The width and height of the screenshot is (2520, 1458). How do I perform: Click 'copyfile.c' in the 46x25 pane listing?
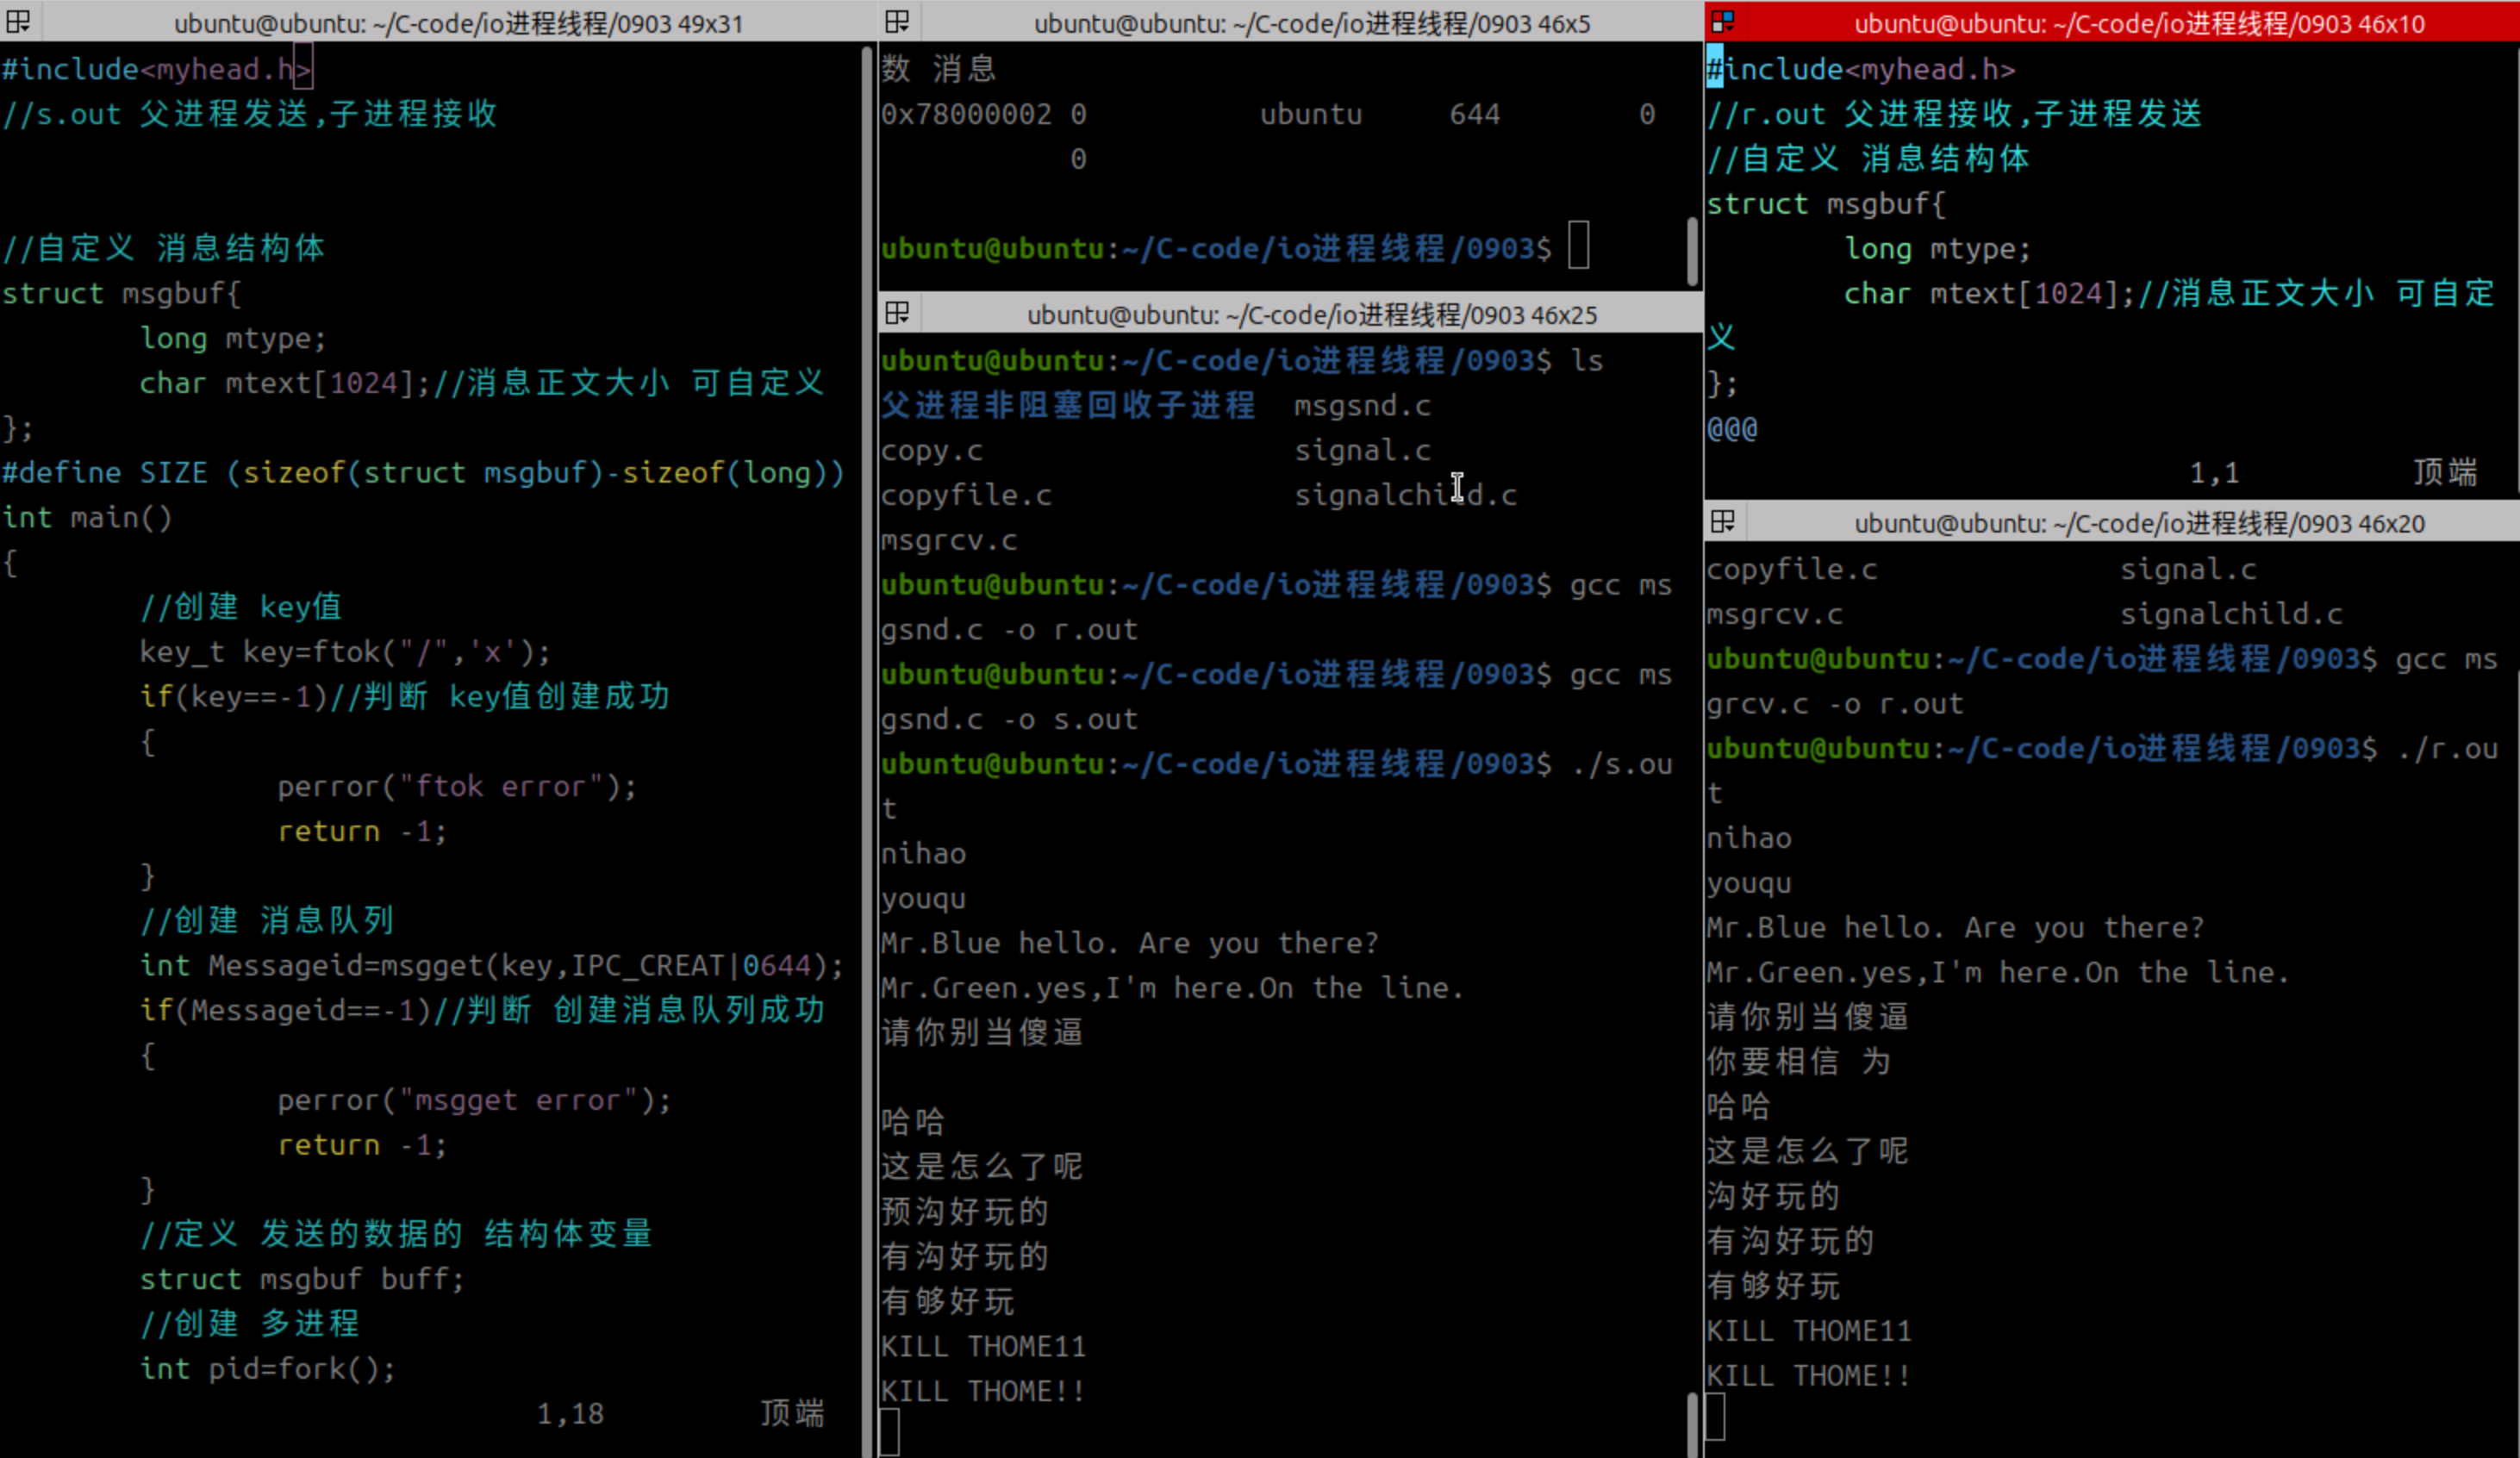966,495
